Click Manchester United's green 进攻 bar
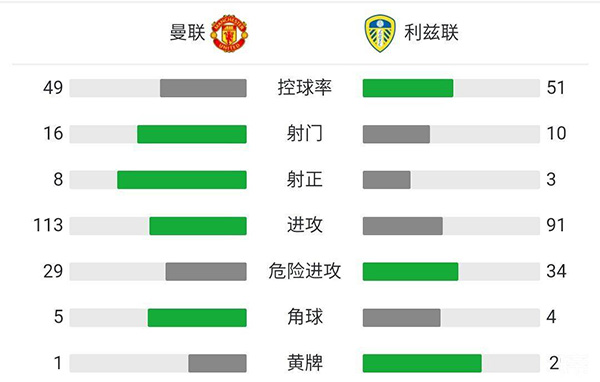This screenshot has height=382, width=600. coord(198,226)
